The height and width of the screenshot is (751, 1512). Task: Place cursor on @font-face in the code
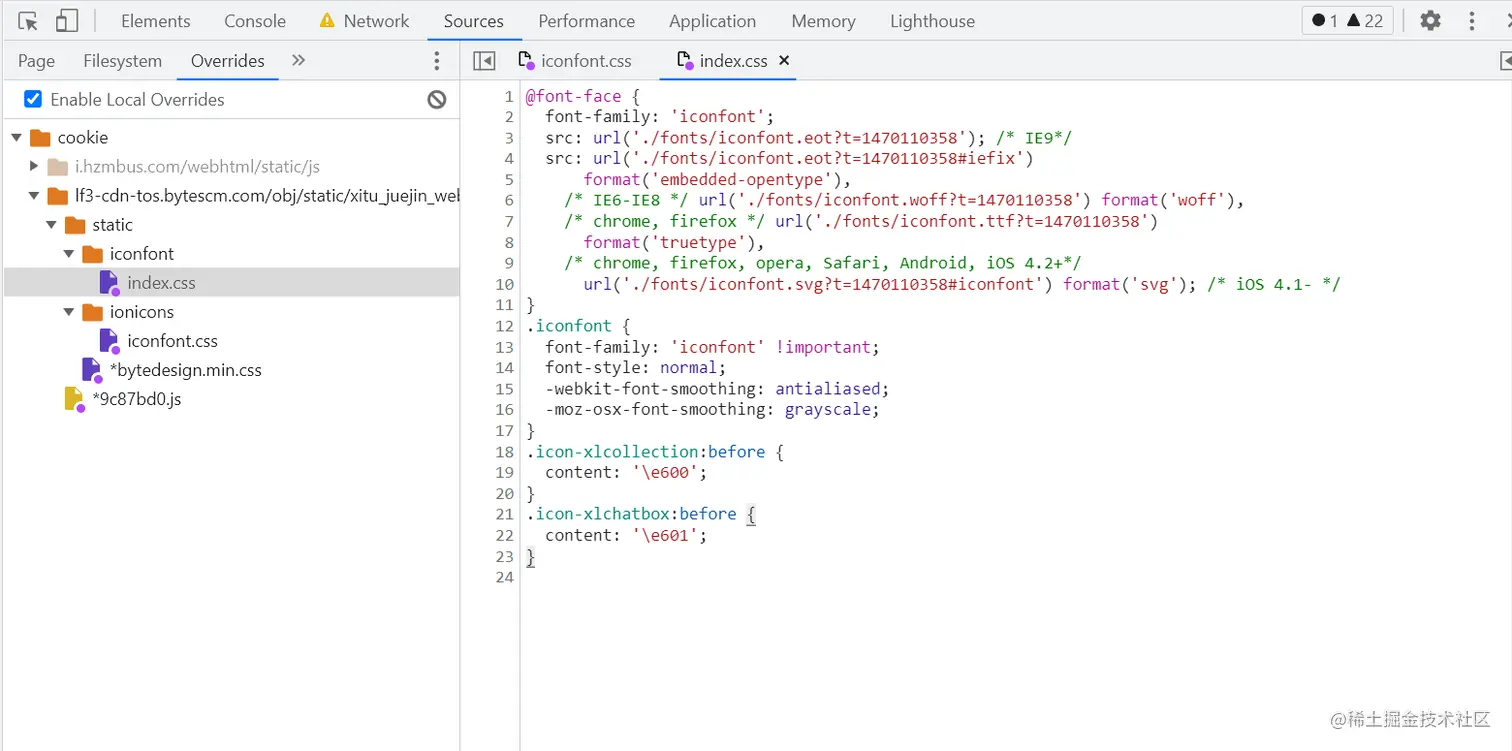pyautogui.click(x=574, y=96)
